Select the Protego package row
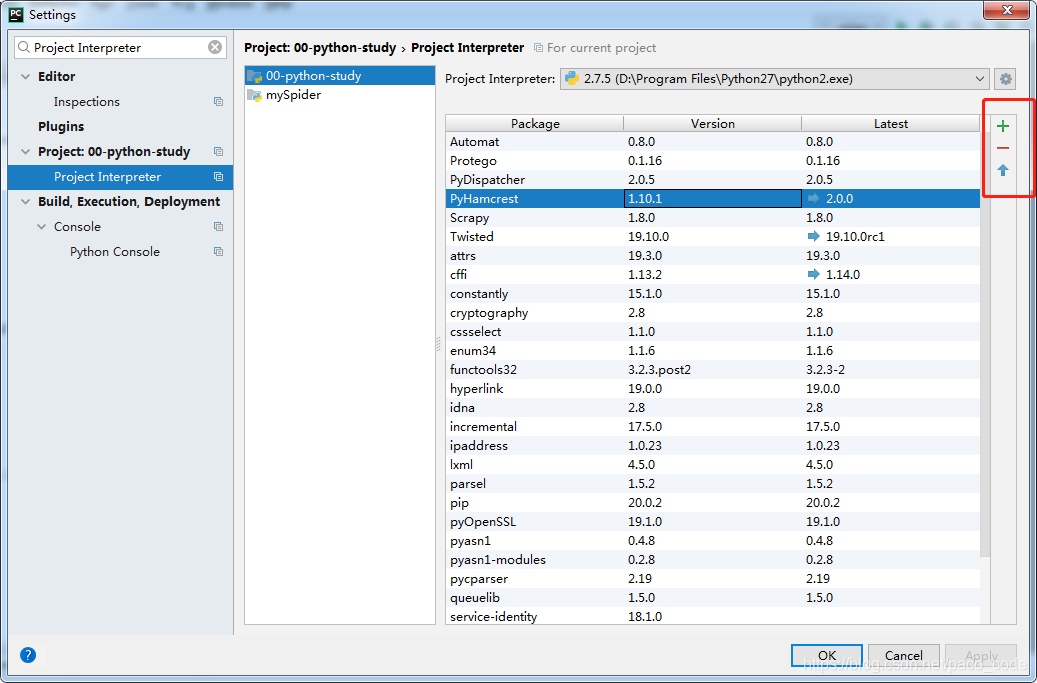This screenshot has height=683, width=1037. pos(712,161)
